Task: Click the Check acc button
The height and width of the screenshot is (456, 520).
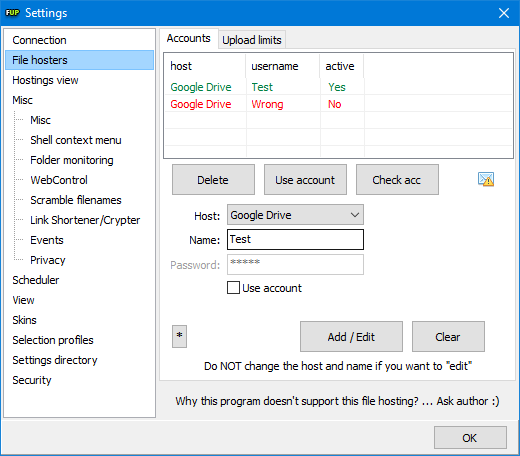Action: click(x=397, y=180)
